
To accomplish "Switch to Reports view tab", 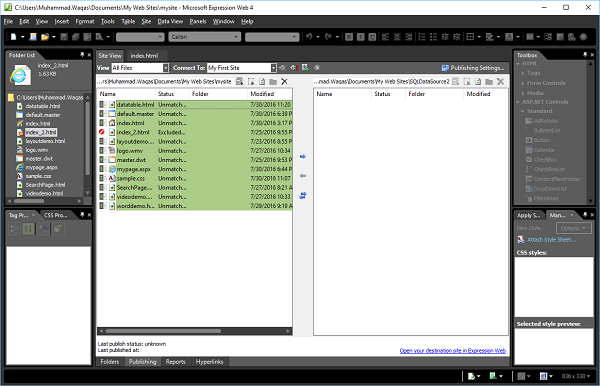I will (175, 362).
